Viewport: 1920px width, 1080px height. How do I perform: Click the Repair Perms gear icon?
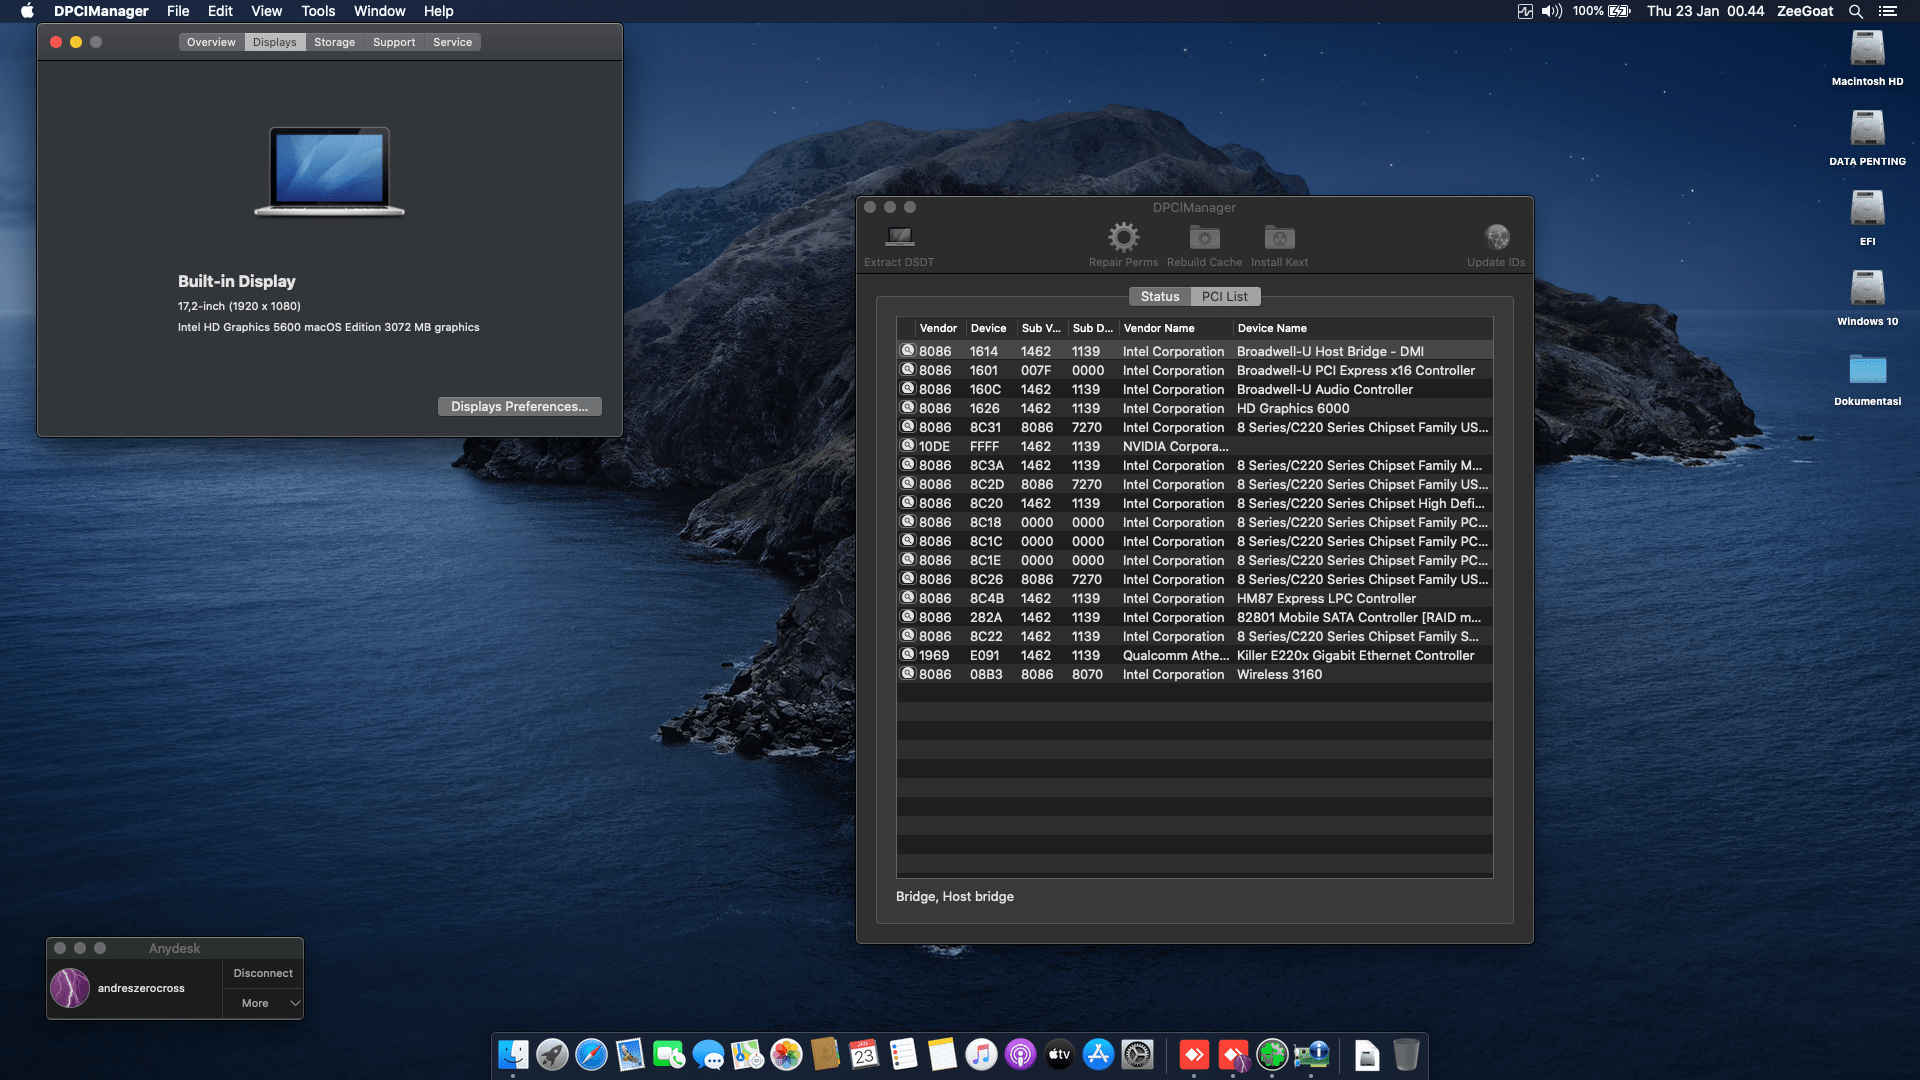click(x=1123, y=237)
